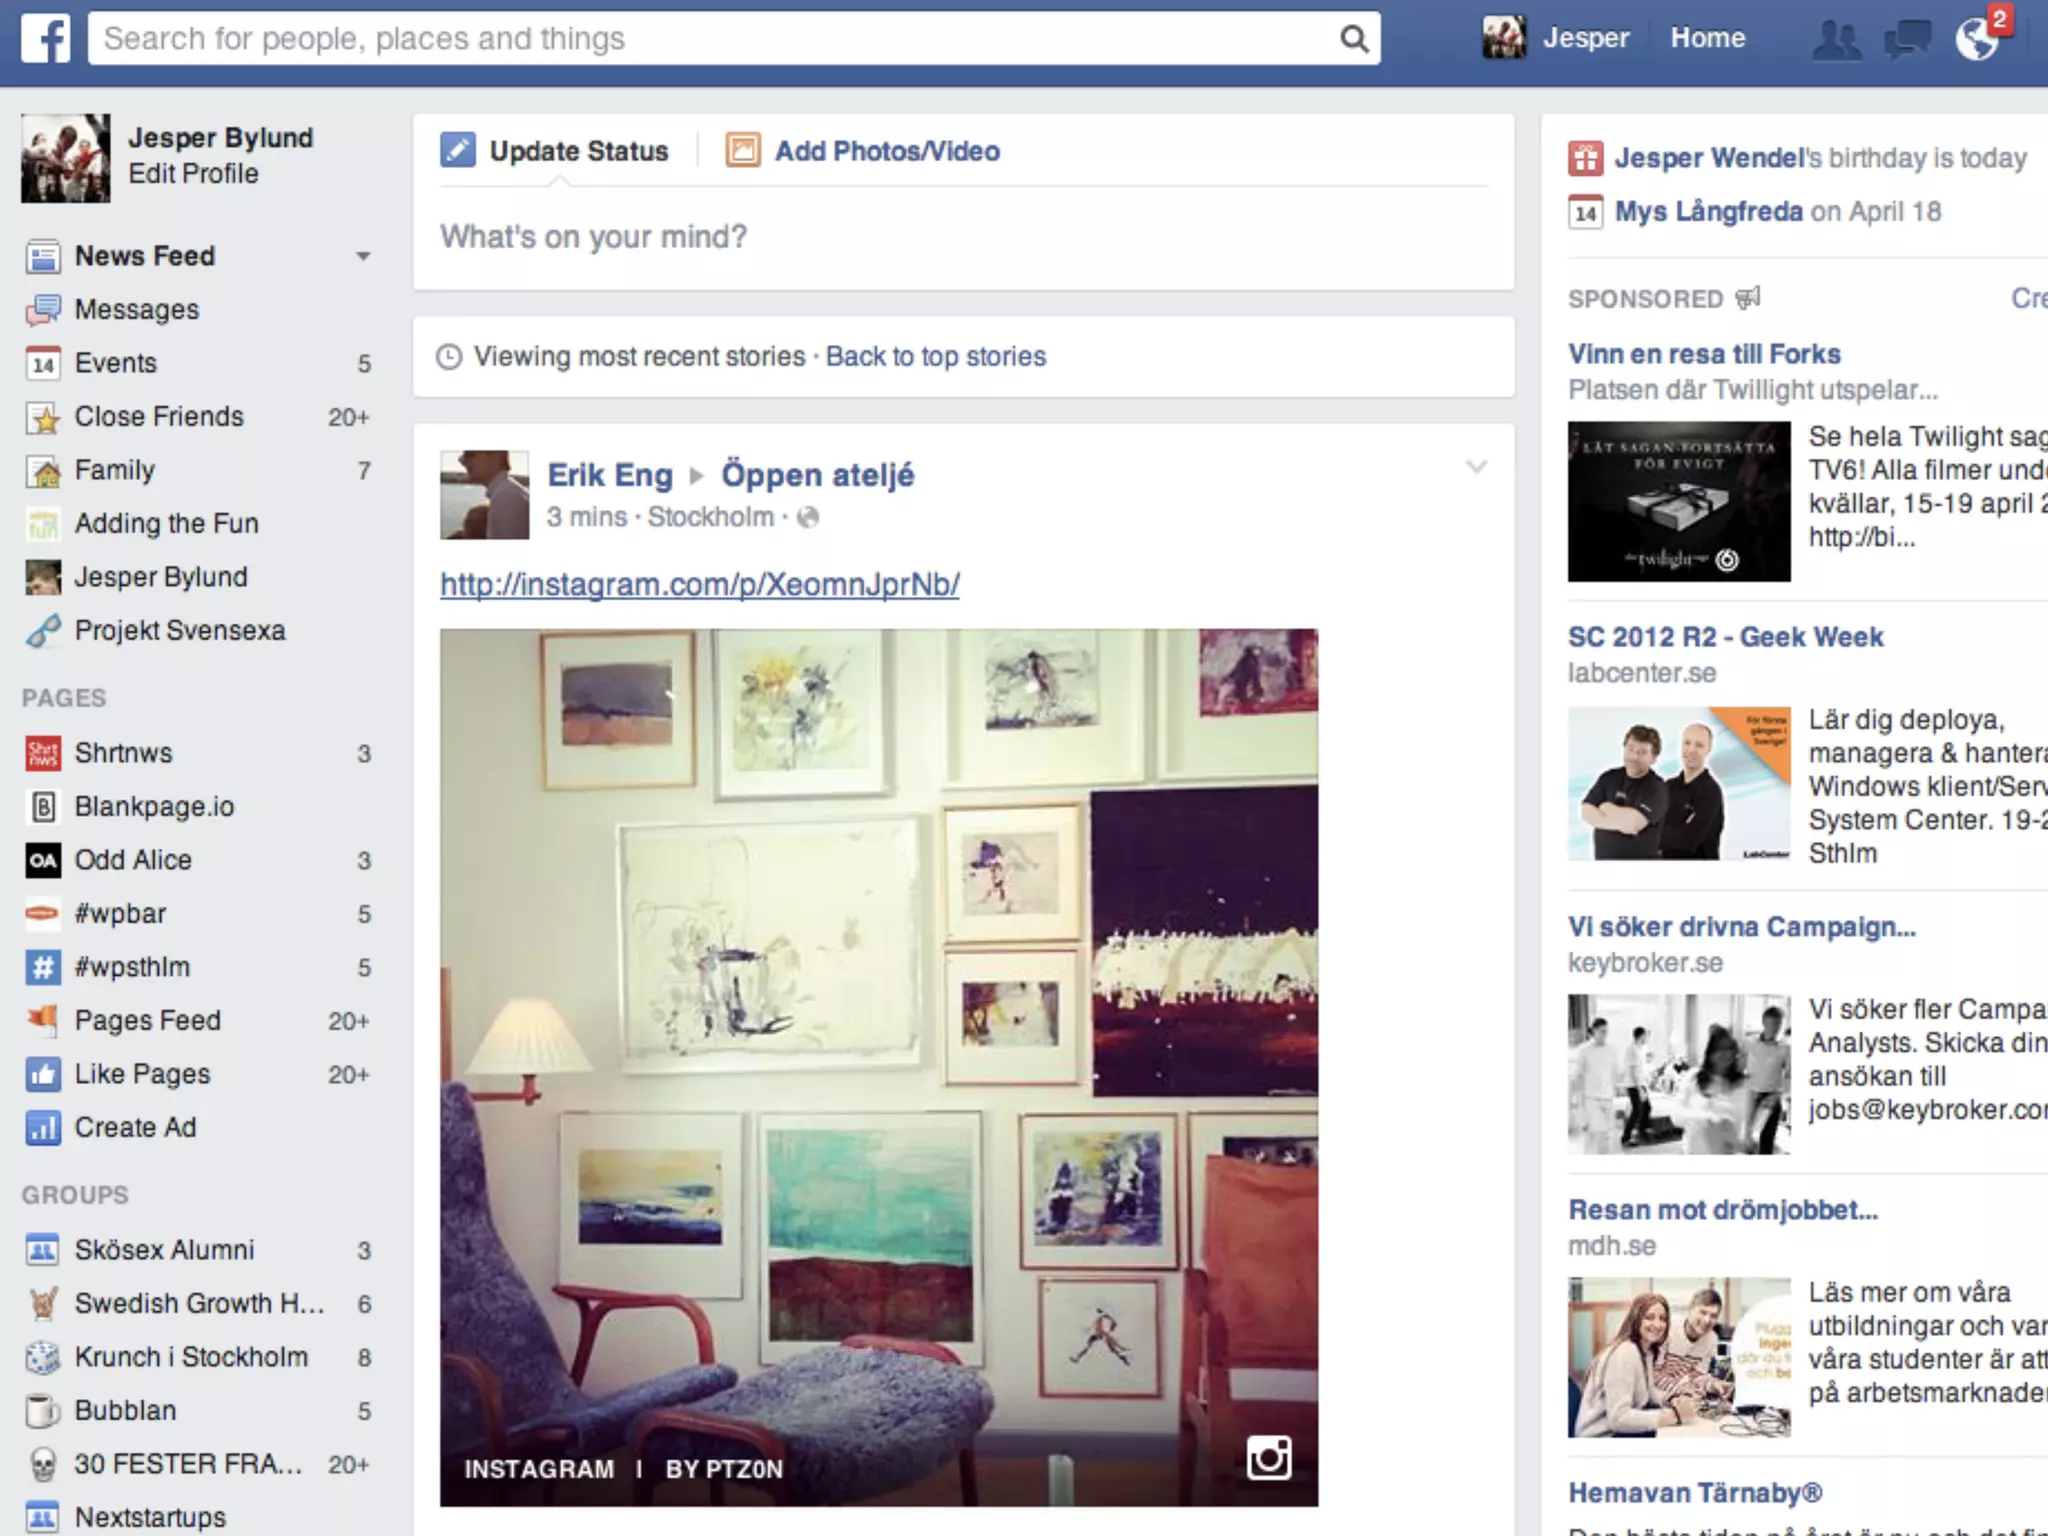This screenshot has height=1536, width=2048.
Task: Click the Instagram camera icon on the photo
Action: (x=1268, y=1458)
